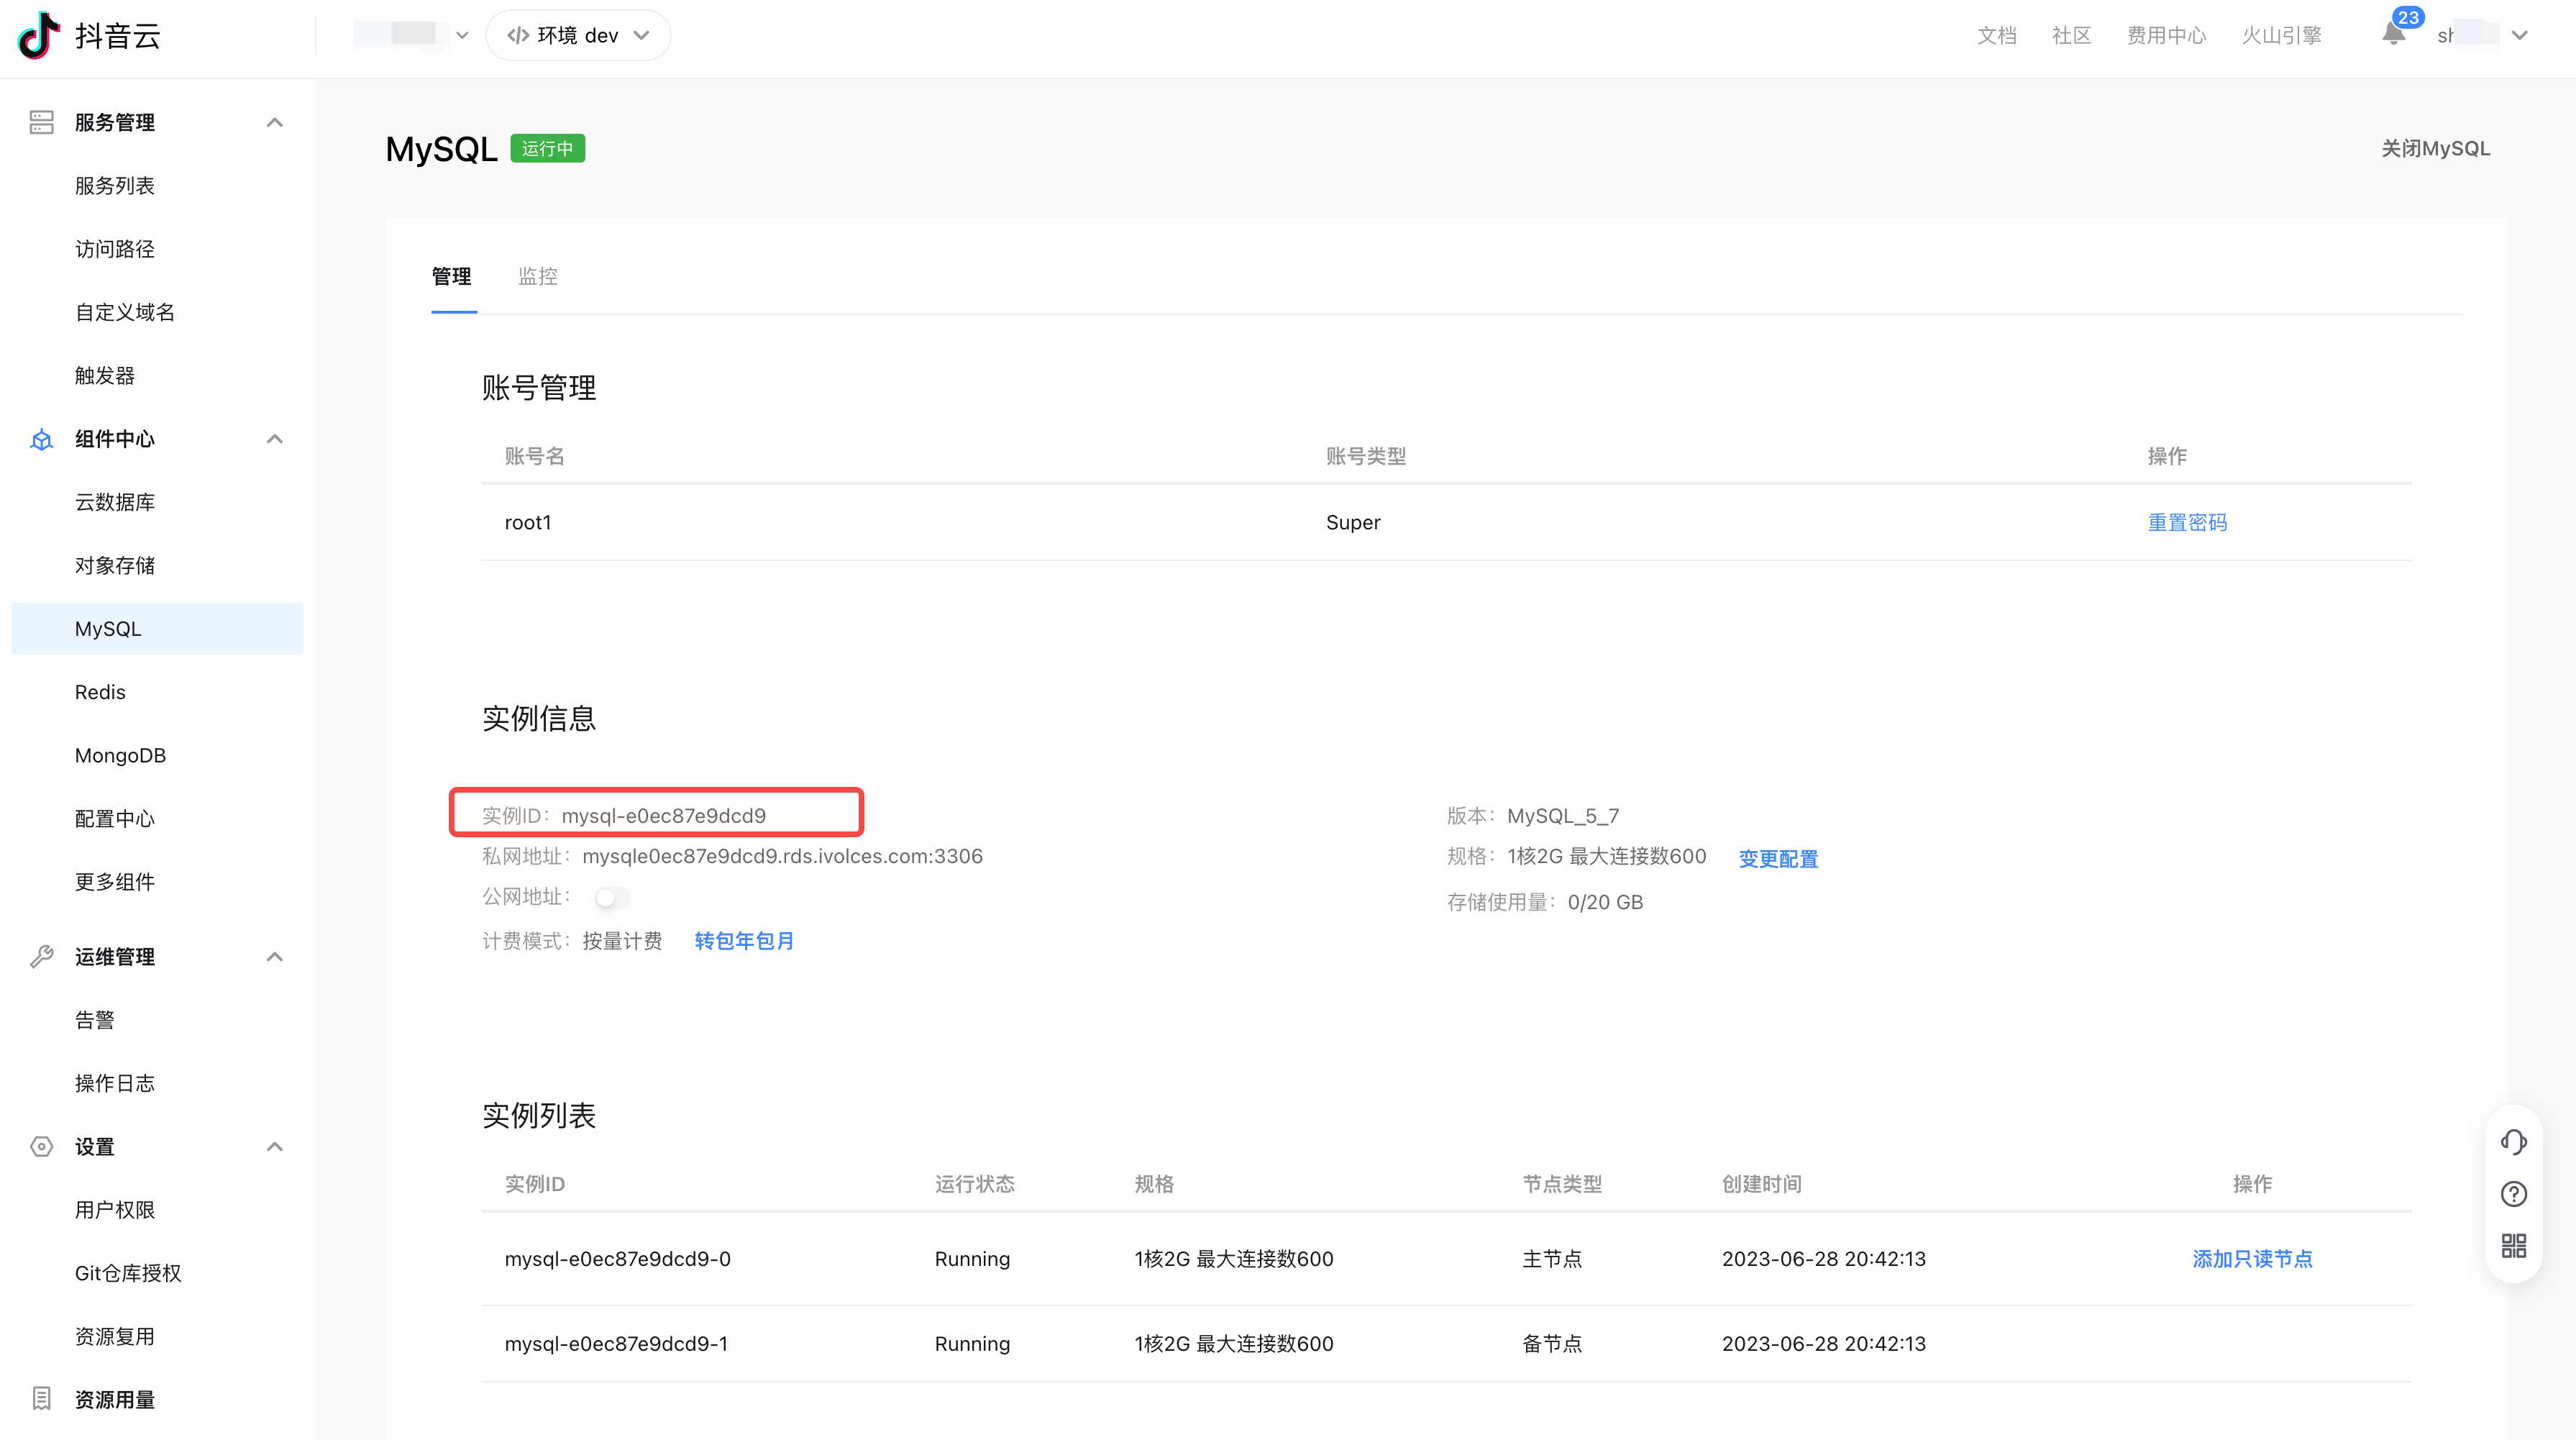Screen dimensions: 2576x1440
Task: Click the root1 account name
Action: pos(528,522)
